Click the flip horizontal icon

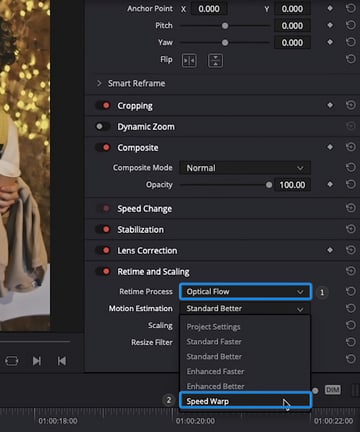coord(189,61)
